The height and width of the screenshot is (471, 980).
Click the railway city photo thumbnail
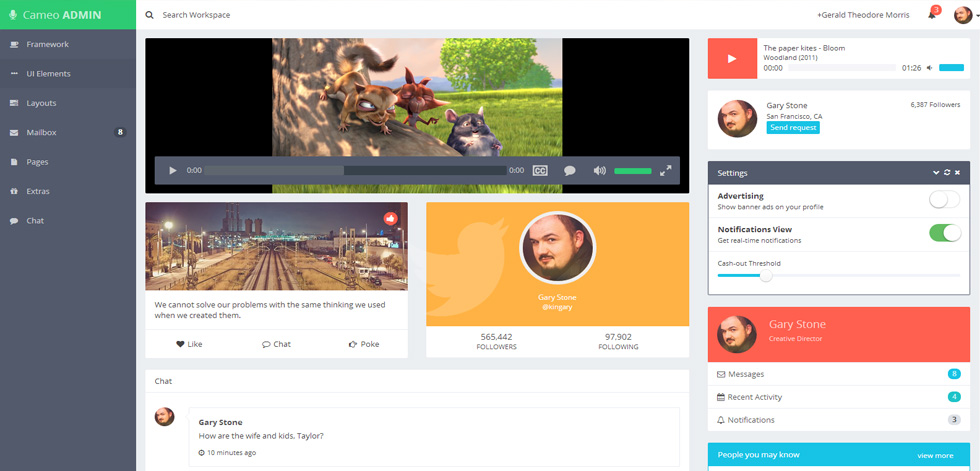click(x=276, y=246)
